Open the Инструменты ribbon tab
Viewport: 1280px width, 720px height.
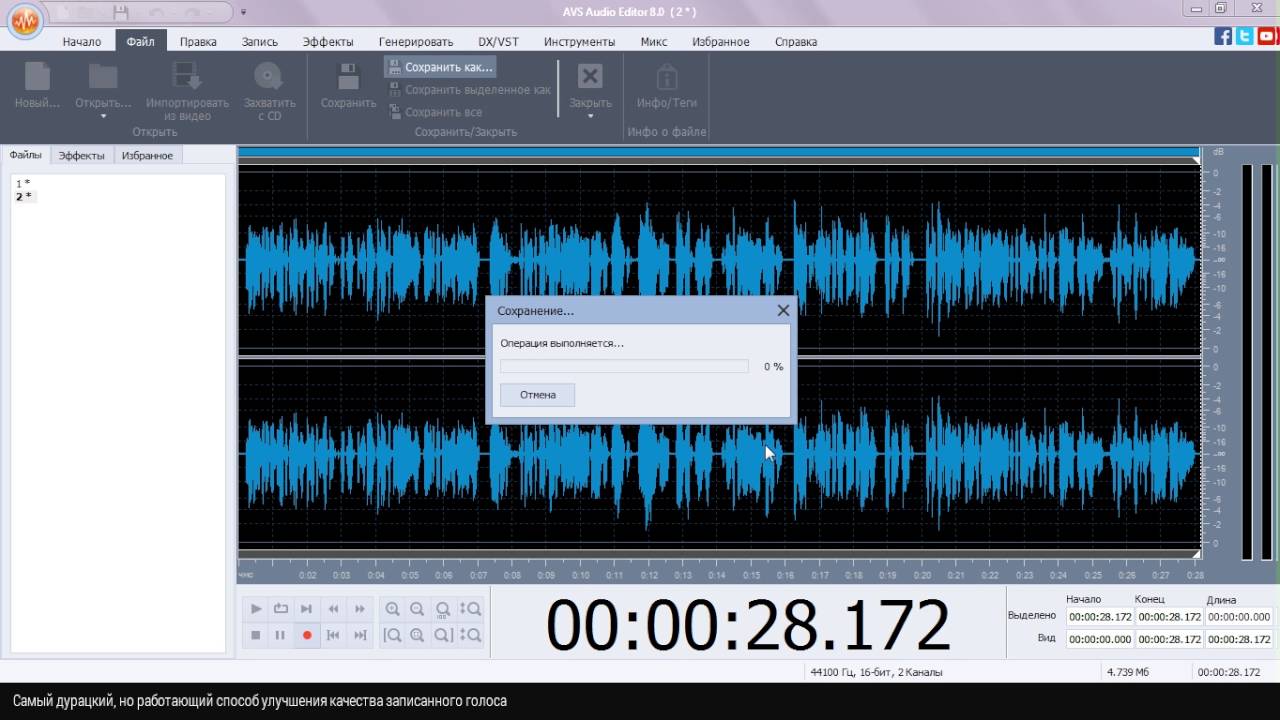pos(579,42)
